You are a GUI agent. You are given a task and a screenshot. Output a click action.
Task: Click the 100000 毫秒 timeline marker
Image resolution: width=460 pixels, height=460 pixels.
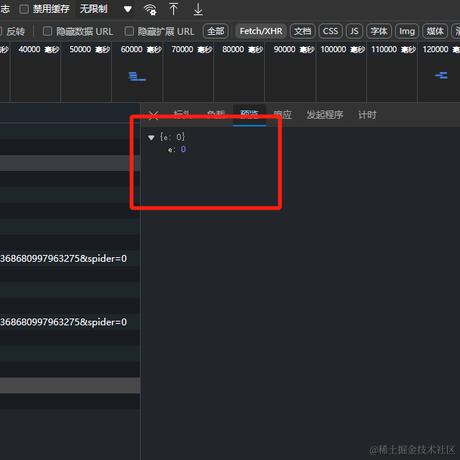[343, 49]
